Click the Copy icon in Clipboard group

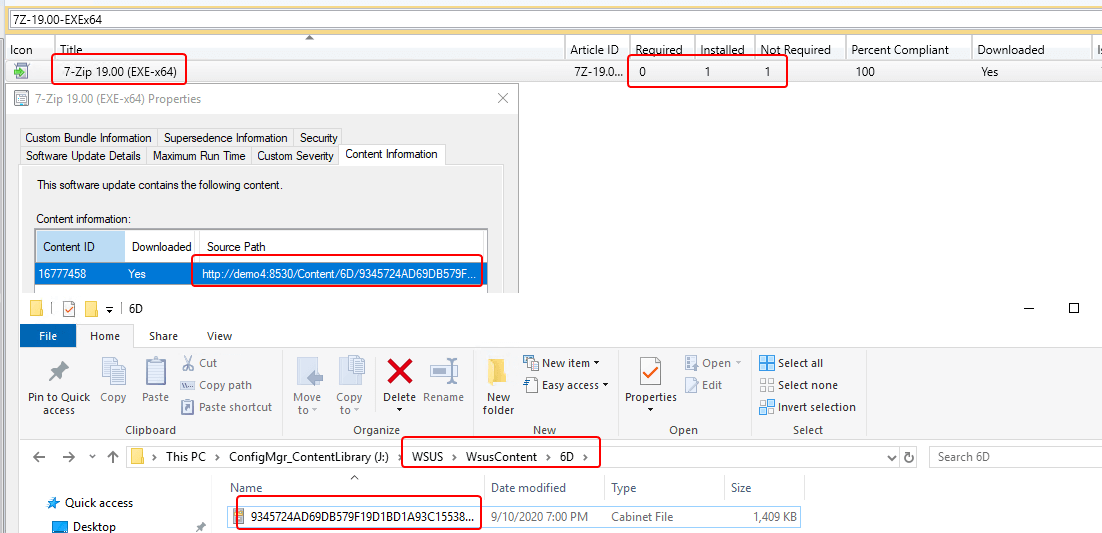112,372
